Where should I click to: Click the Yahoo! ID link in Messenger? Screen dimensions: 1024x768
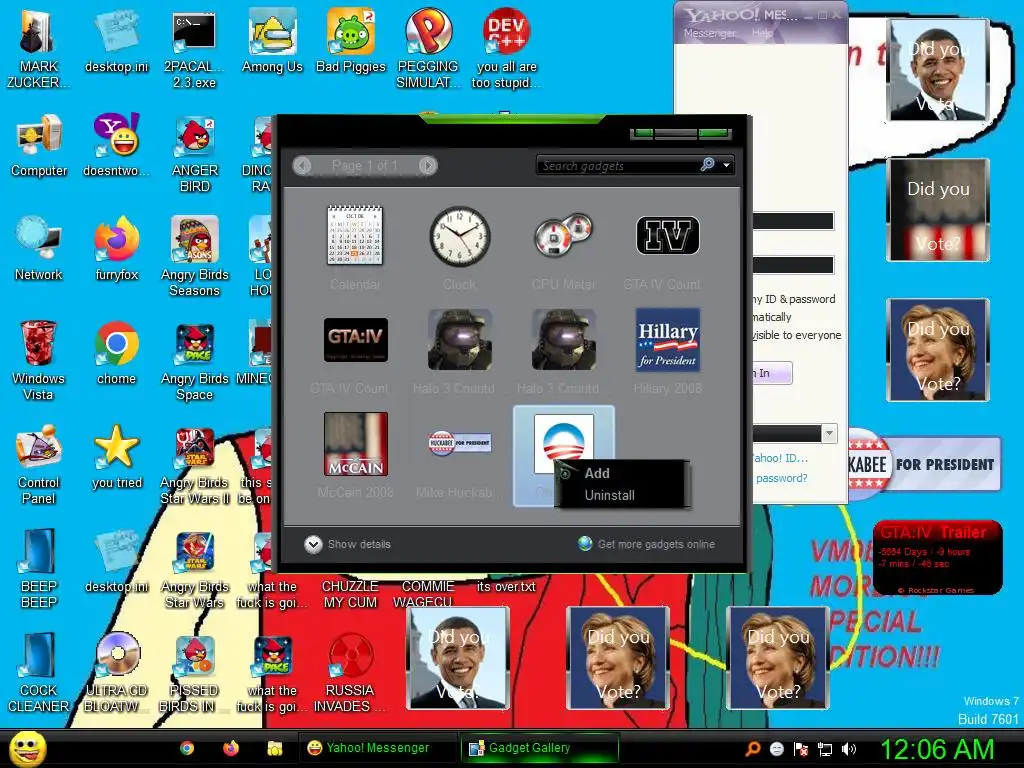780,458
